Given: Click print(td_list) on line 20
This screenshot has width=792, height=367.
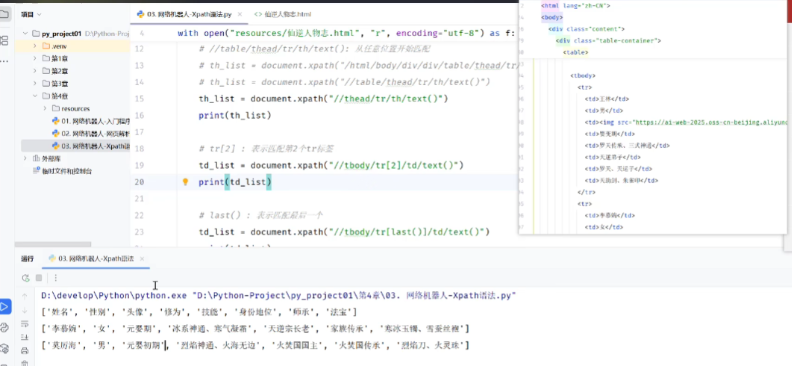Looking at the screenshot, I should [235, 182].
